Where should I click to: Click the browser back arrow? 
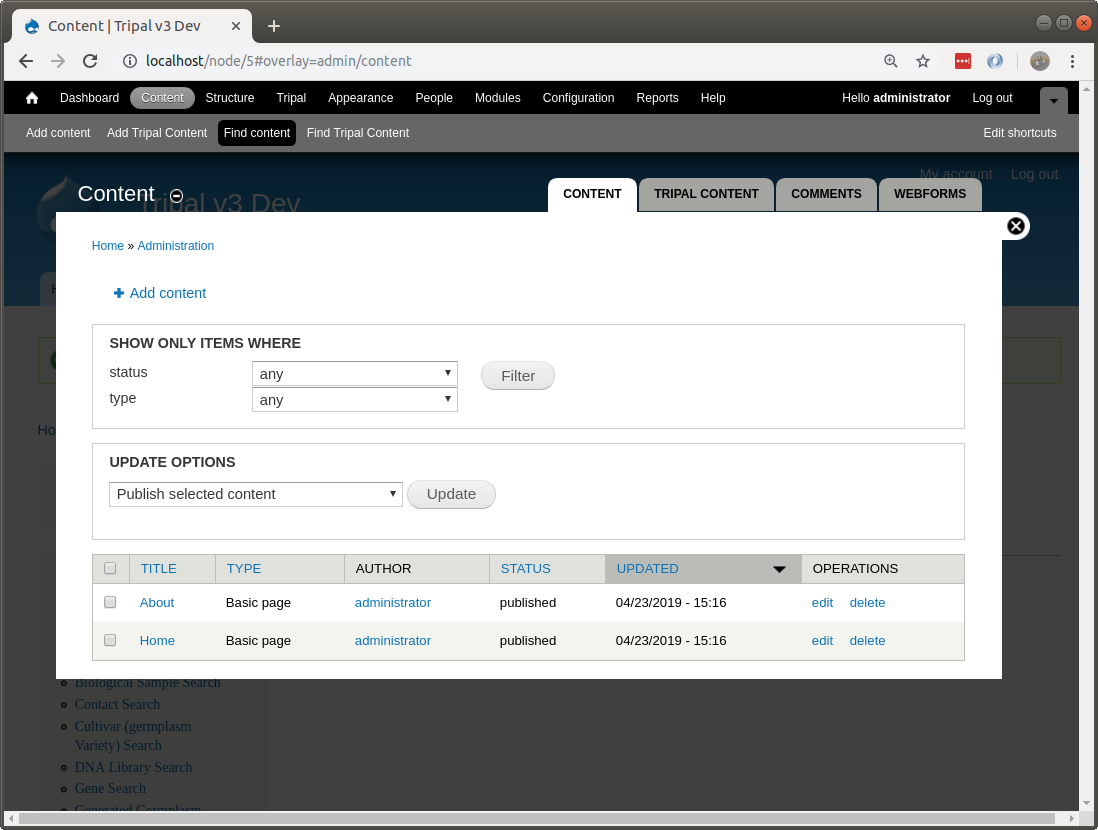click(x=26, y=61)
